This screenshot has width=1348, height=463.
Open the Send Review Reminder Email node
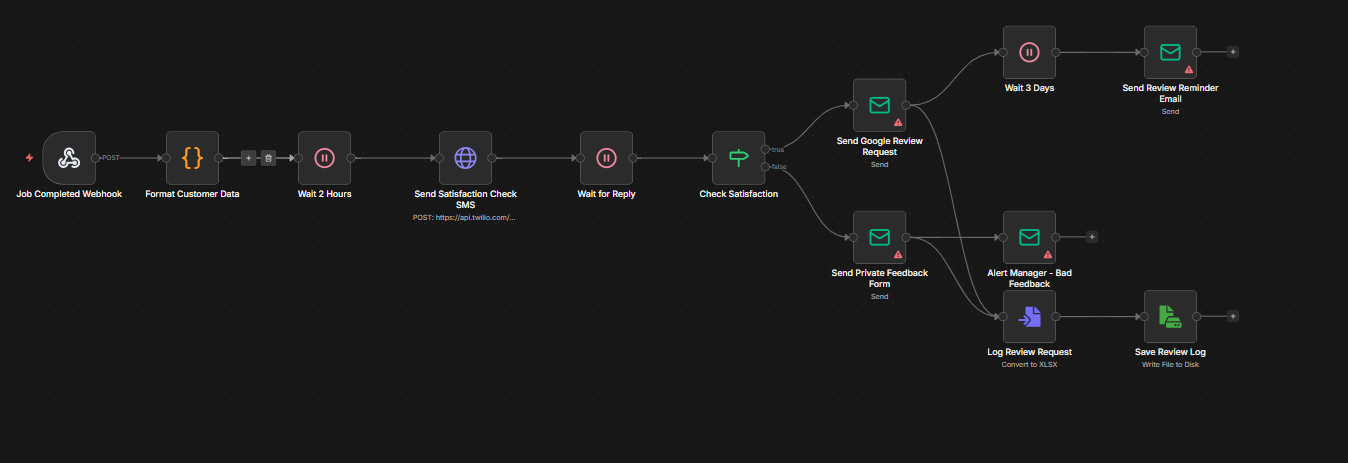tap(1170, 52)
